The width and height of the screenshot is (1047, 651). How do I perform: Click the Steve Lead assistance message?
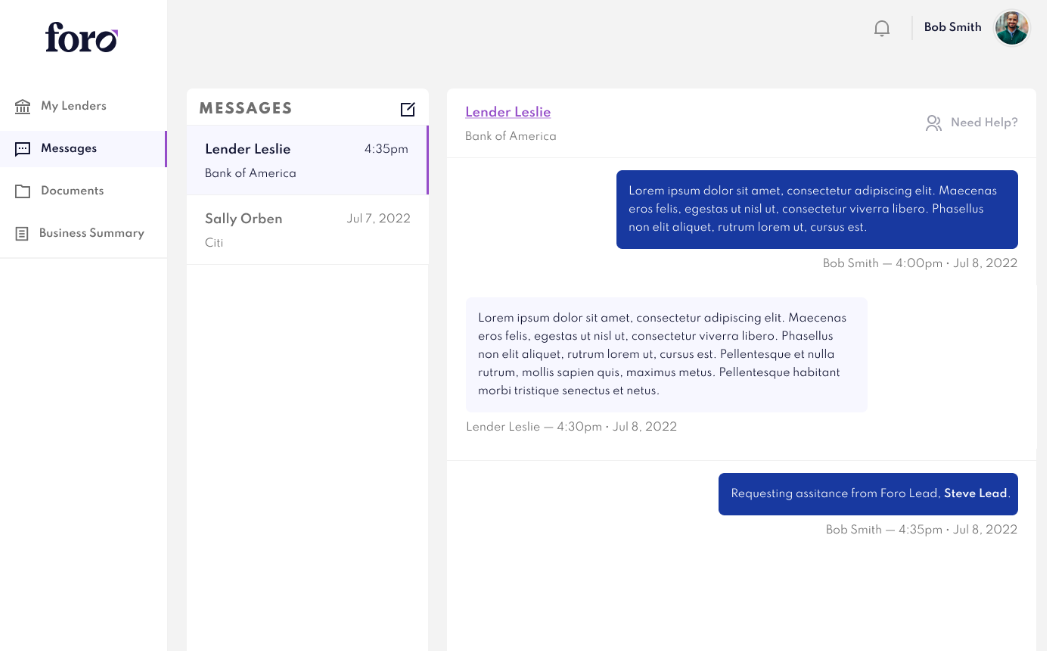867,494
